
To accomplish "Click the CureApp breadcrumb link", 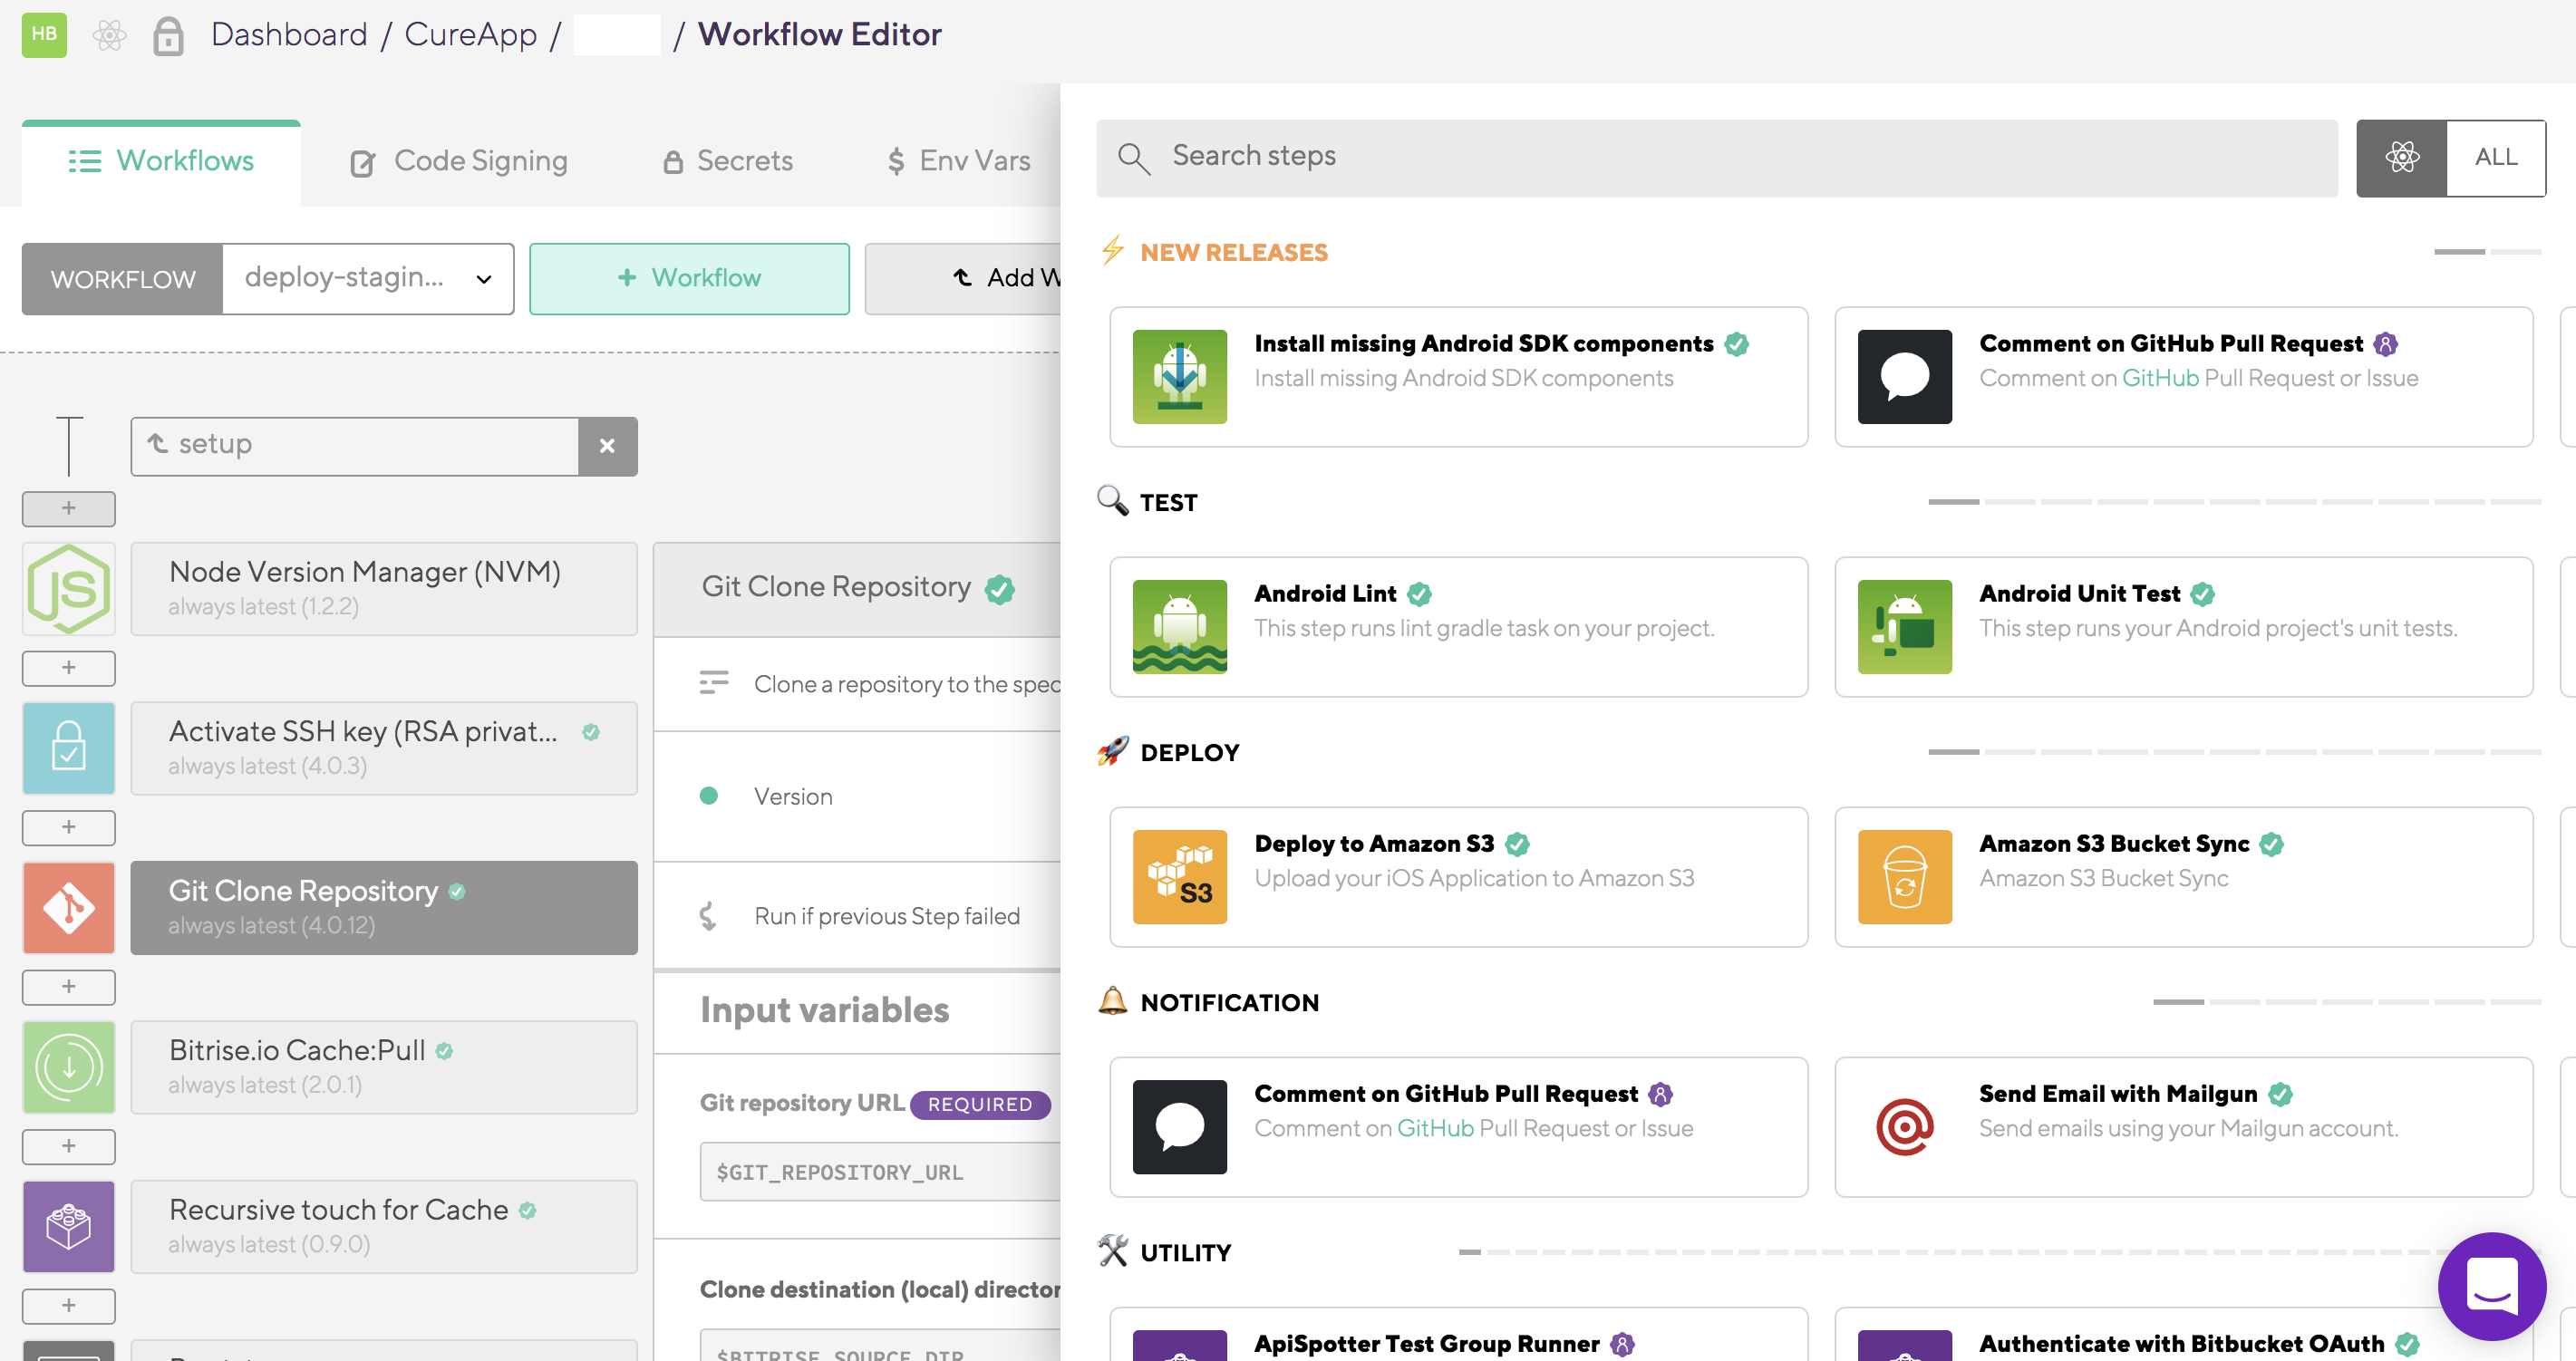I will point(470,35).
